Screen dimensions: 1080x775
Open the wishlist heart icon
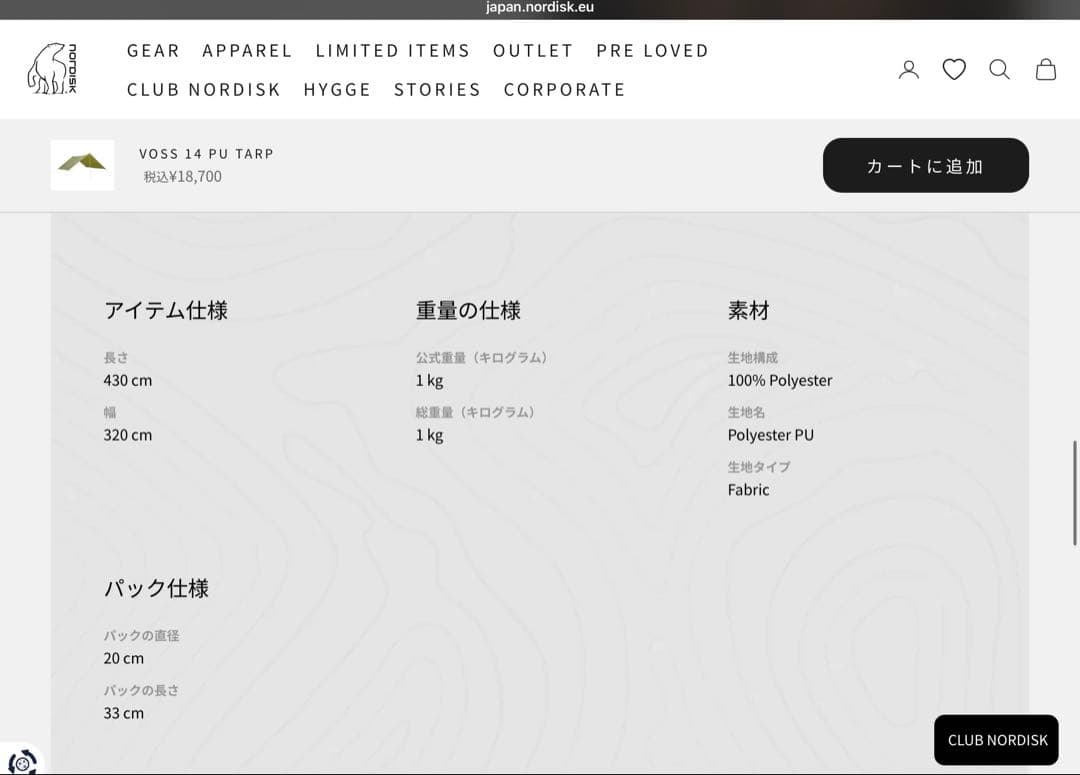[954, 69]
